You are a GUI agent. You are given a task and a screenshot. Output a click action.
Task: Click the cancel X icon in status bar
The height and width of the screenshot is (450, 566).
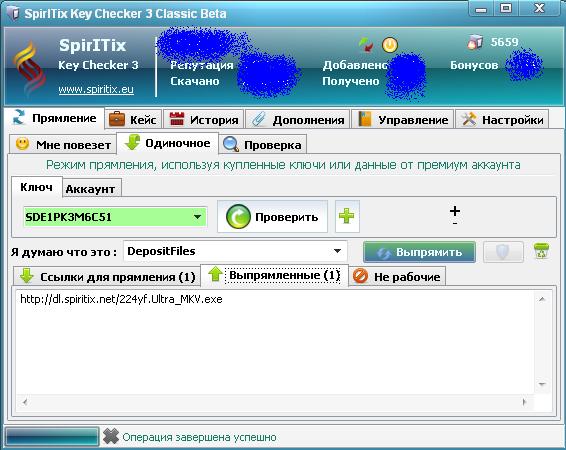(111, 436)
